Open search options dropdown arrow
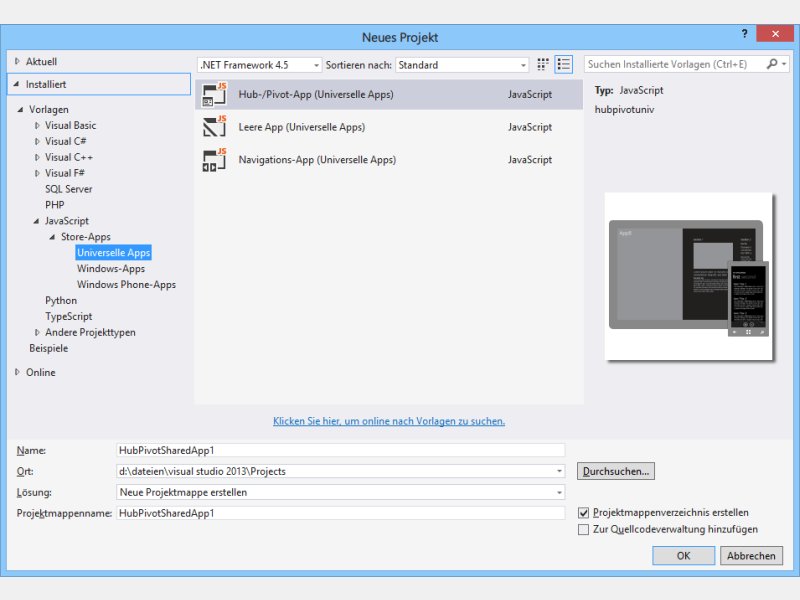800x600 pixels. (x=784, y=64)
